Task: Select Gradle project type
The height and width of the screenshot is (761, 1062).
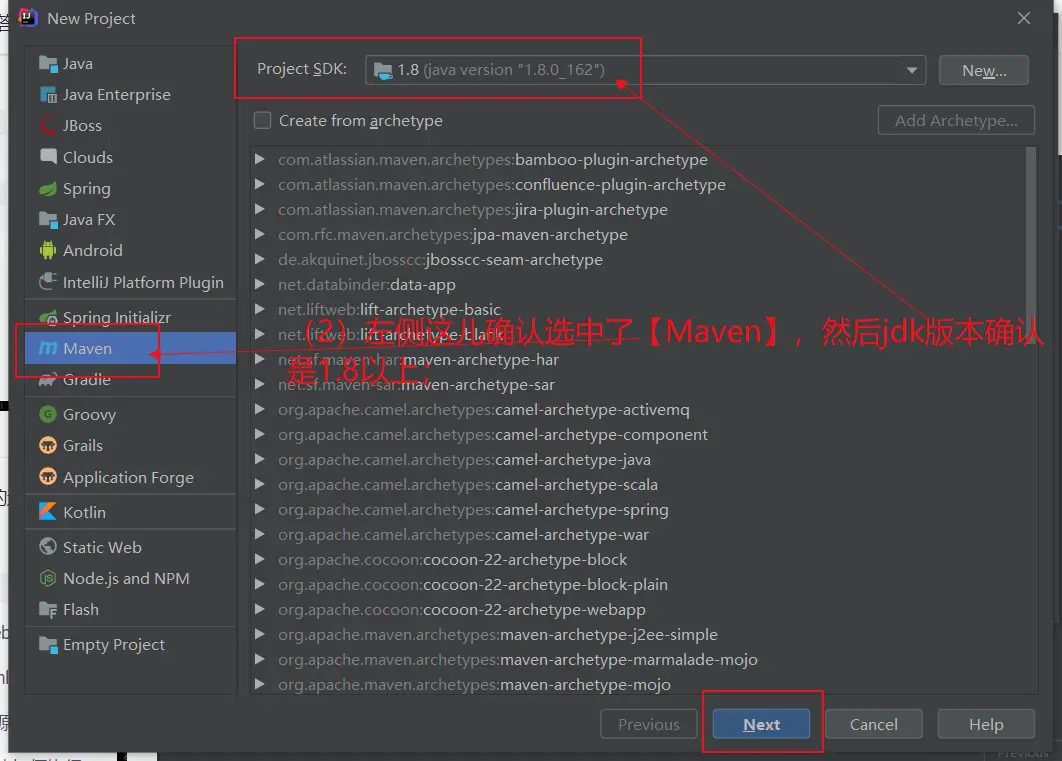Action: point(131,380)
